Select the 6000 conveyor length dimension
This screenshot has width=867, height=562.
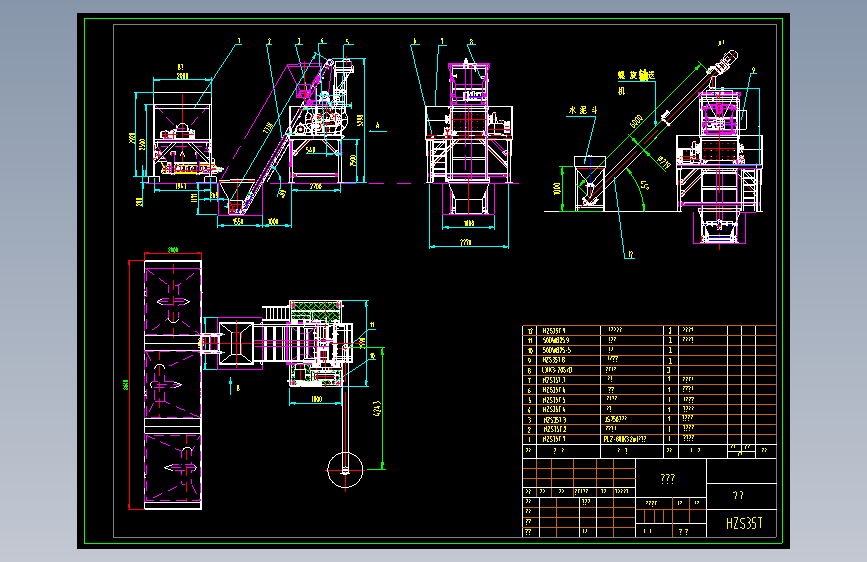pyautogui.click(x=636, y=121)
